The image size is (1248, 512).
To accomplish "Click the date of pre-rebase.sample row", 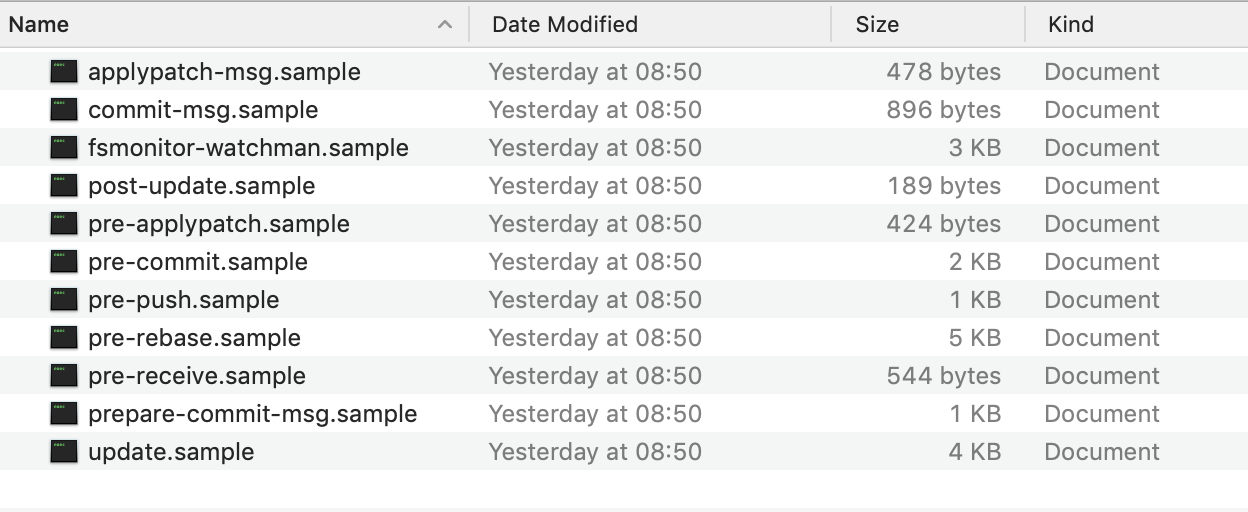I will pyautogui.click(x=595, y=338).
